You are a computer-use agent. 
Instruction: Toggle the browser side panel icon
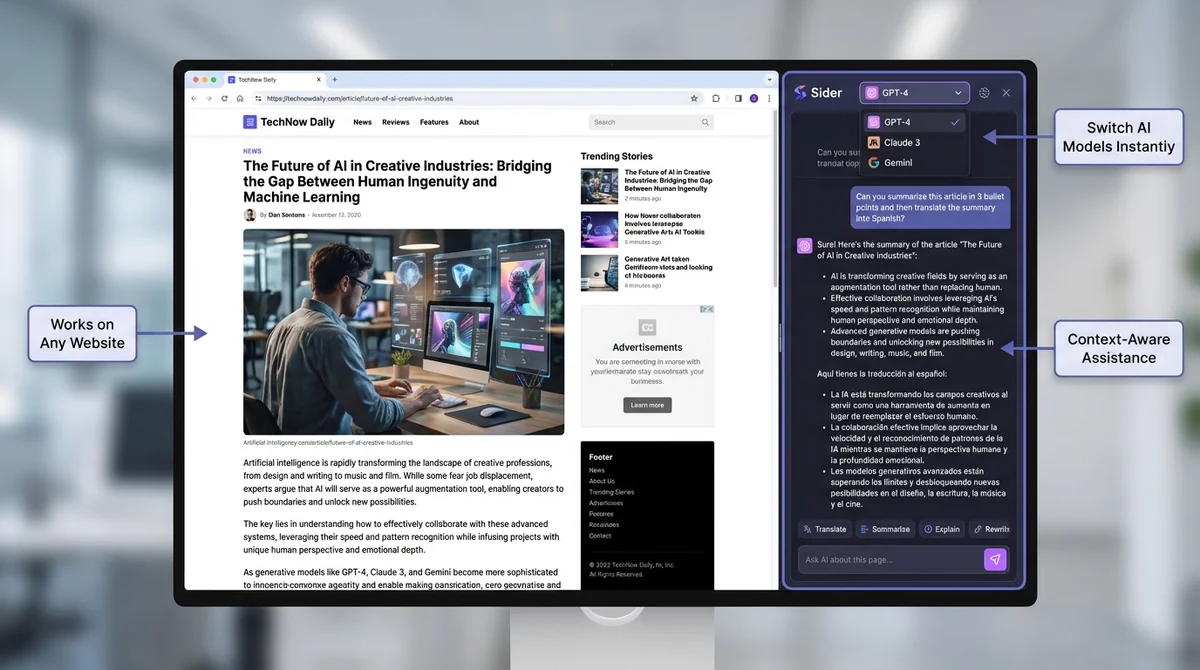tap(738, 99)
